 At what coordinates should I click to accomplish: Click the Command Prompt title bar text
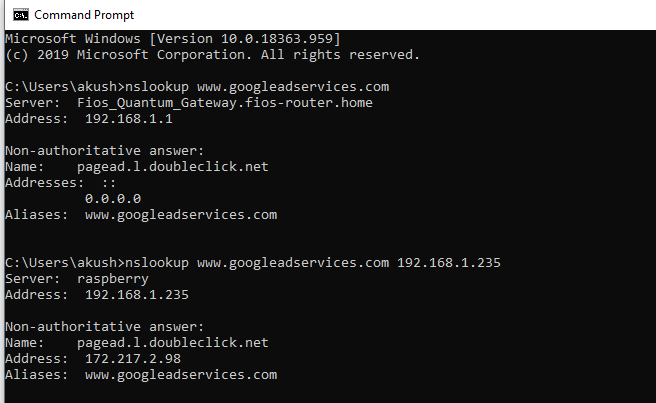[x=83, y=15]
